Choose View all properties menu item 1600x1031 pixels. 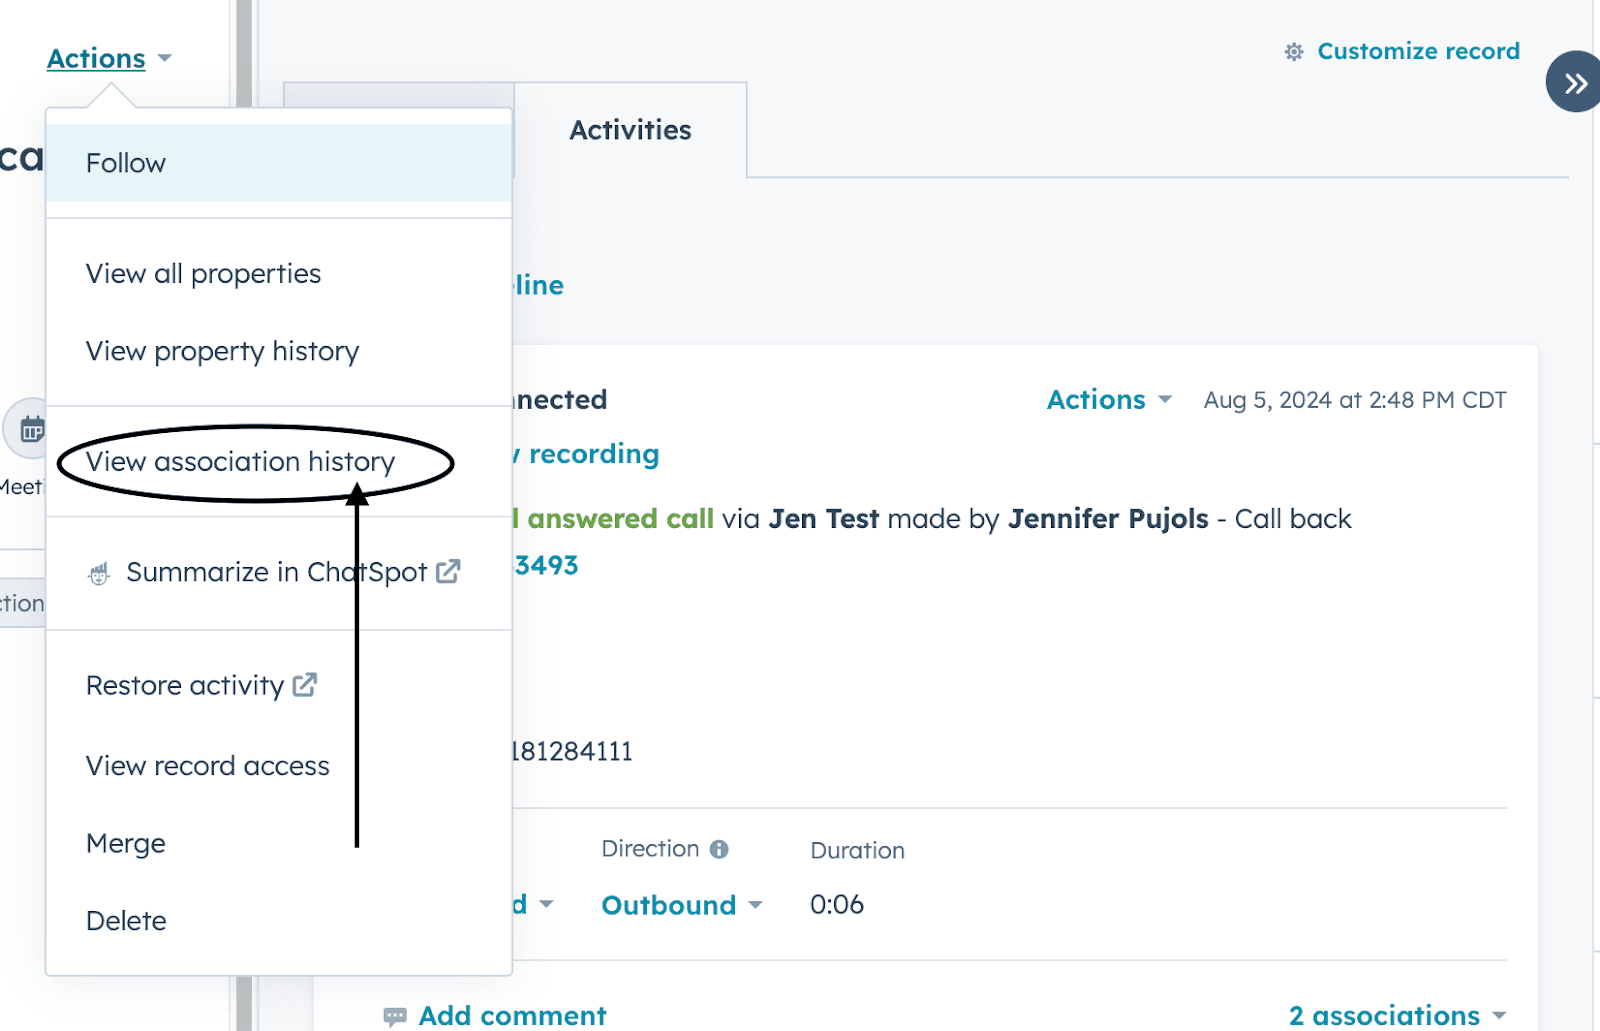tap(203, 274)
